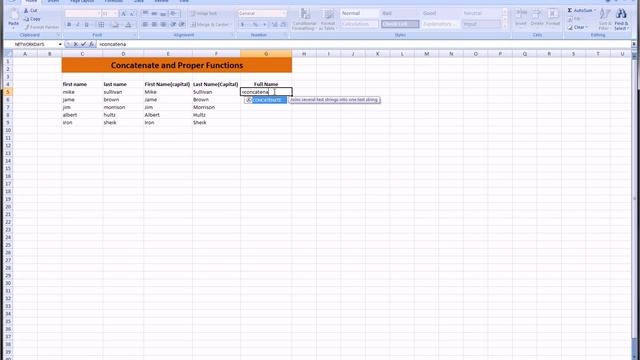This screenshot has height=360, width=640.
Task: Toggle align text right
Action: tap(163, 25)
